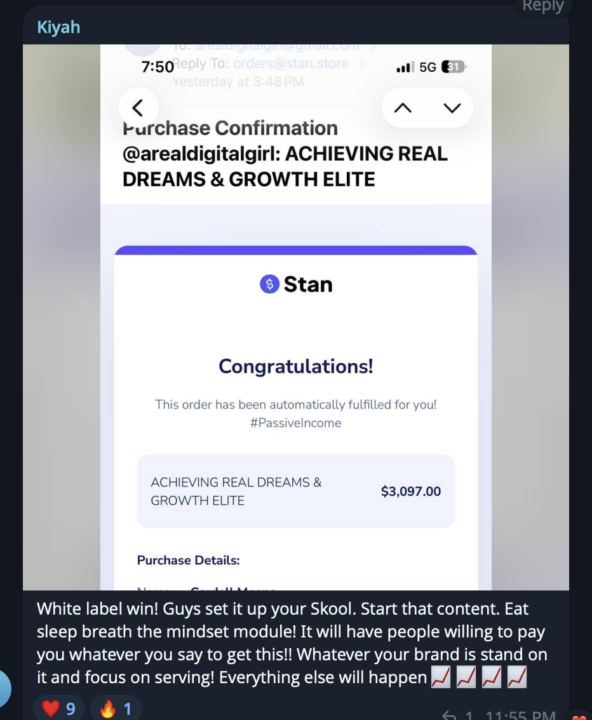Image resolution: width=592 pixels, height=720 pixels.
Task: Click the 11:55 PM message timestamp
Action: coord(520,714)
